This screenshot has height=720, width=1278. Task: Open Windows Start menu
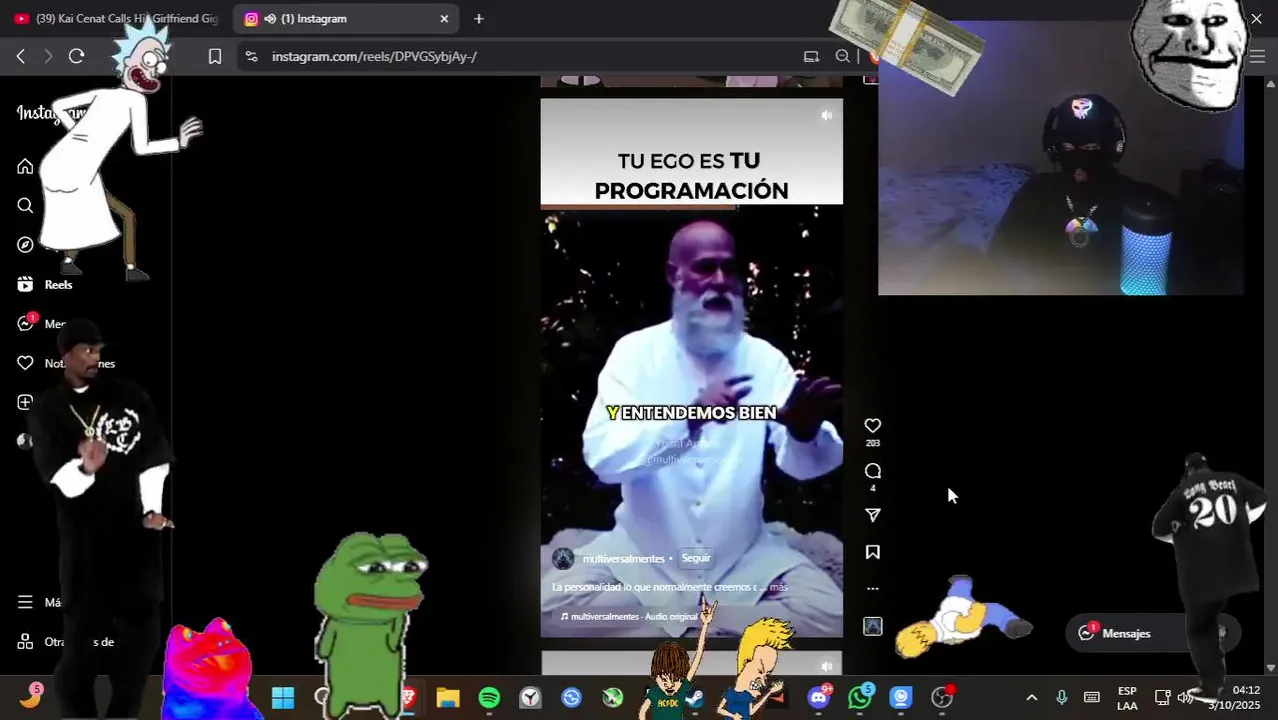[283, 698]
